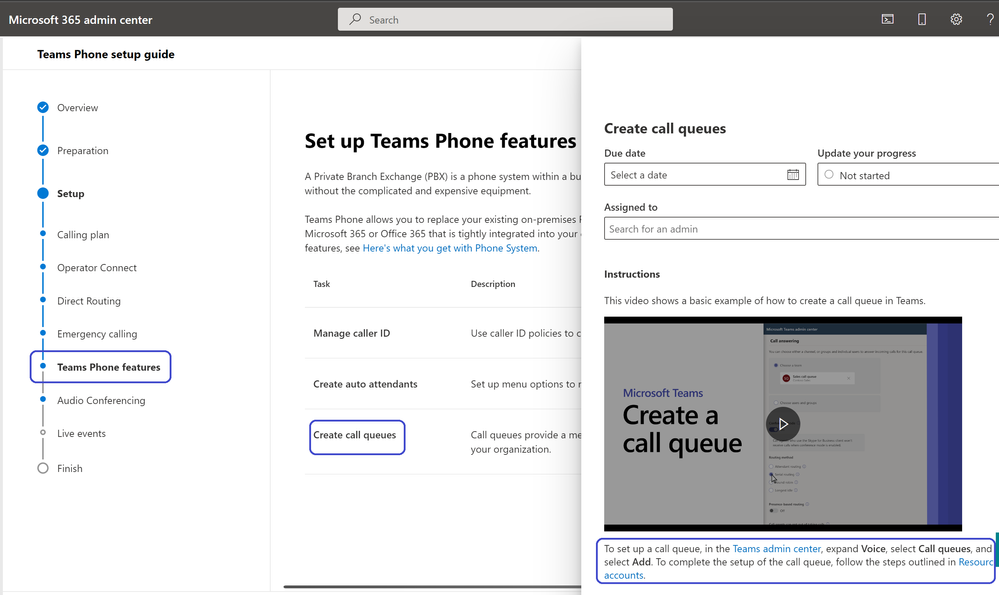Click the Instructions heading in the panel

(x=632, y=274)
